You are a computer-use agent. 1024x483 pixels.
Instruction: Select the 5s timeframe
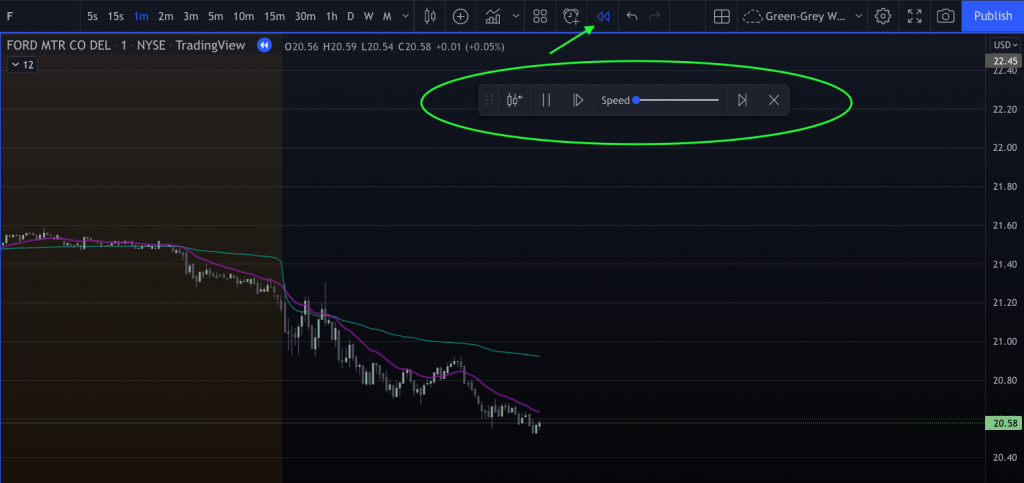point(92,16)
